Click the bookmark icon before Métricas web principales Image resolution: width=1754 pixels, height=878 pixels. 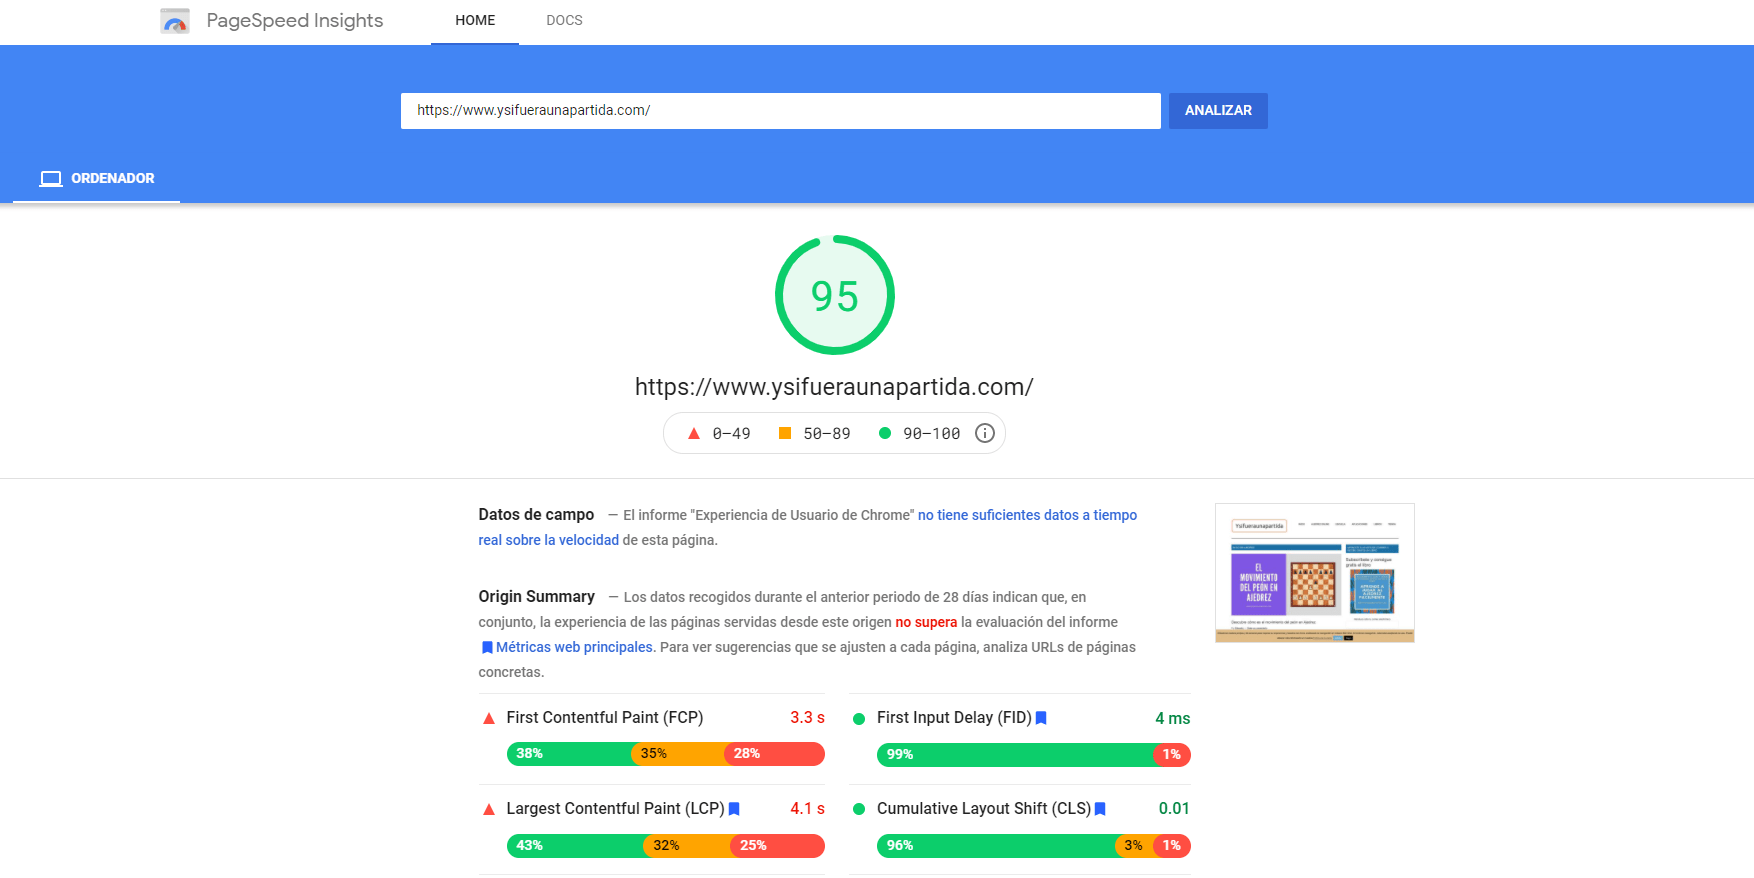487,648
